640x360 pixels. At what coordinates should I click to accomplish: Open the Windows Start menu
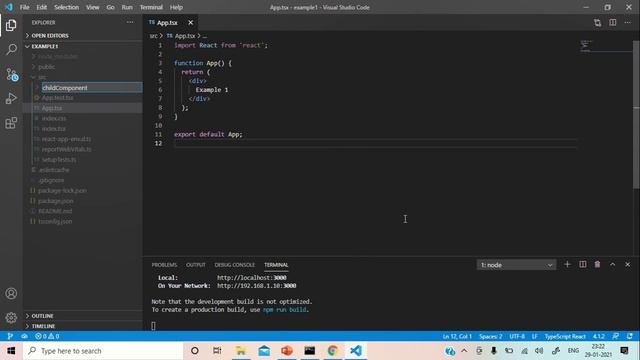point(11,351)
